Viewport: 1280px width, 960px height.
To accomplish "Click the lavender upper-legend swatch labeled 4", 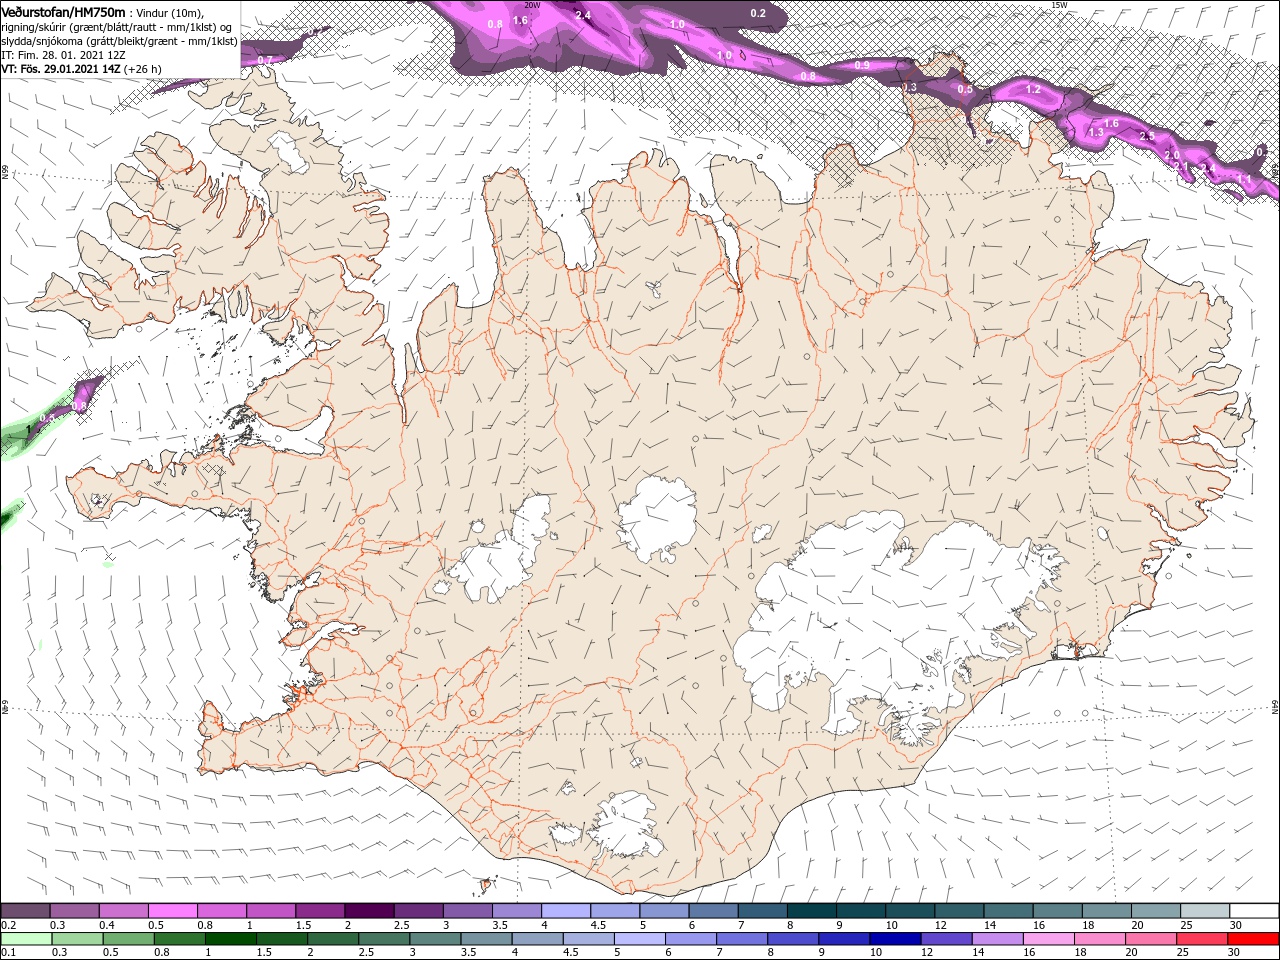I will (564, 911).
